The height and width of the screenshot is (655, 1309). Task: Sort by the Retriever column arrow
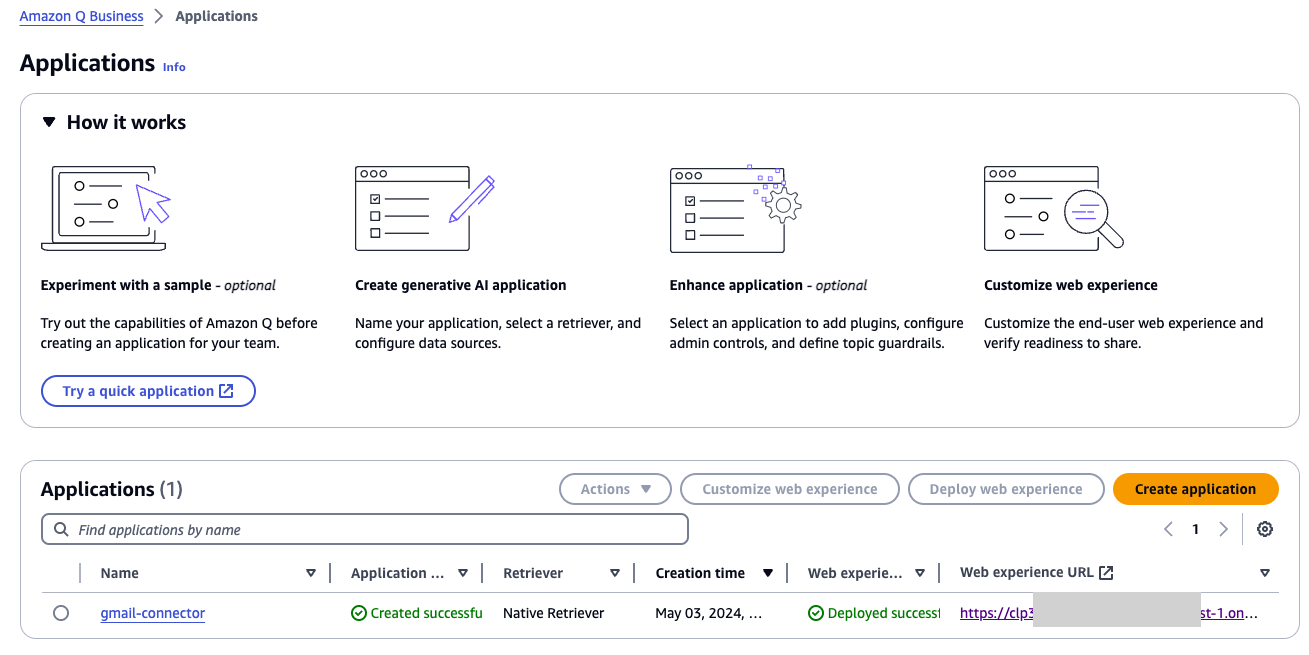(x=615, y=573)
